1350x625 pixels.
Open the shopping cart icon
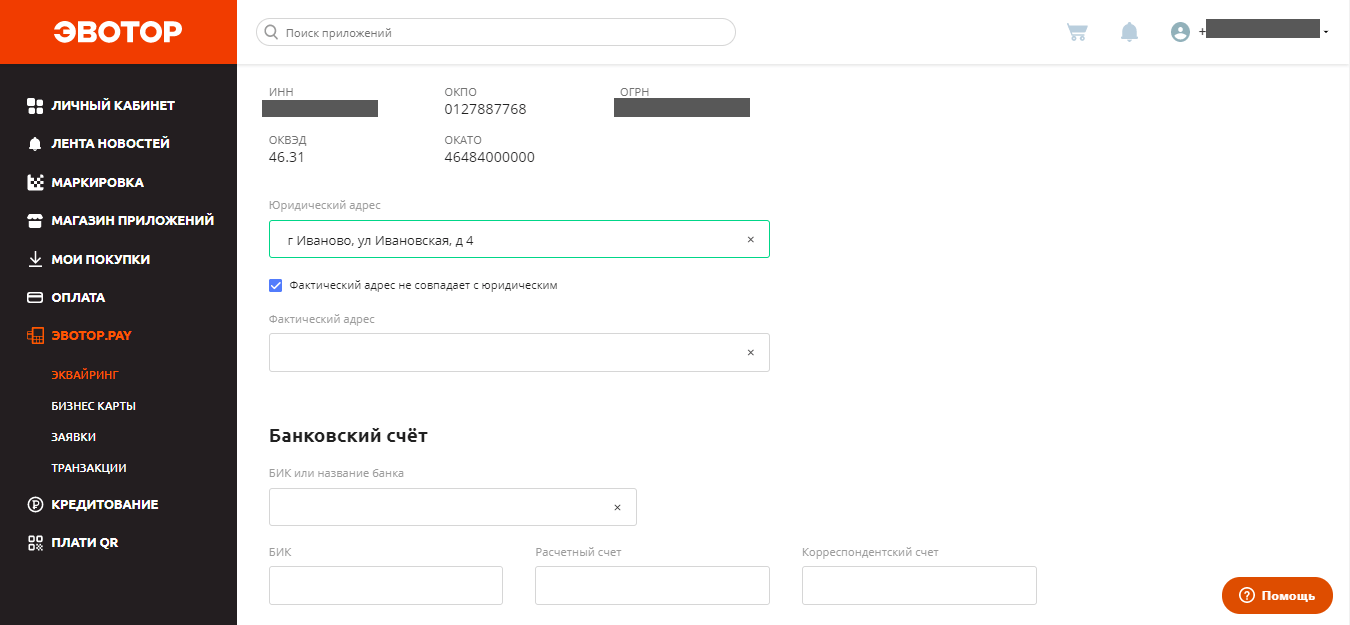pyautogui.click(x=1077, y=32)
